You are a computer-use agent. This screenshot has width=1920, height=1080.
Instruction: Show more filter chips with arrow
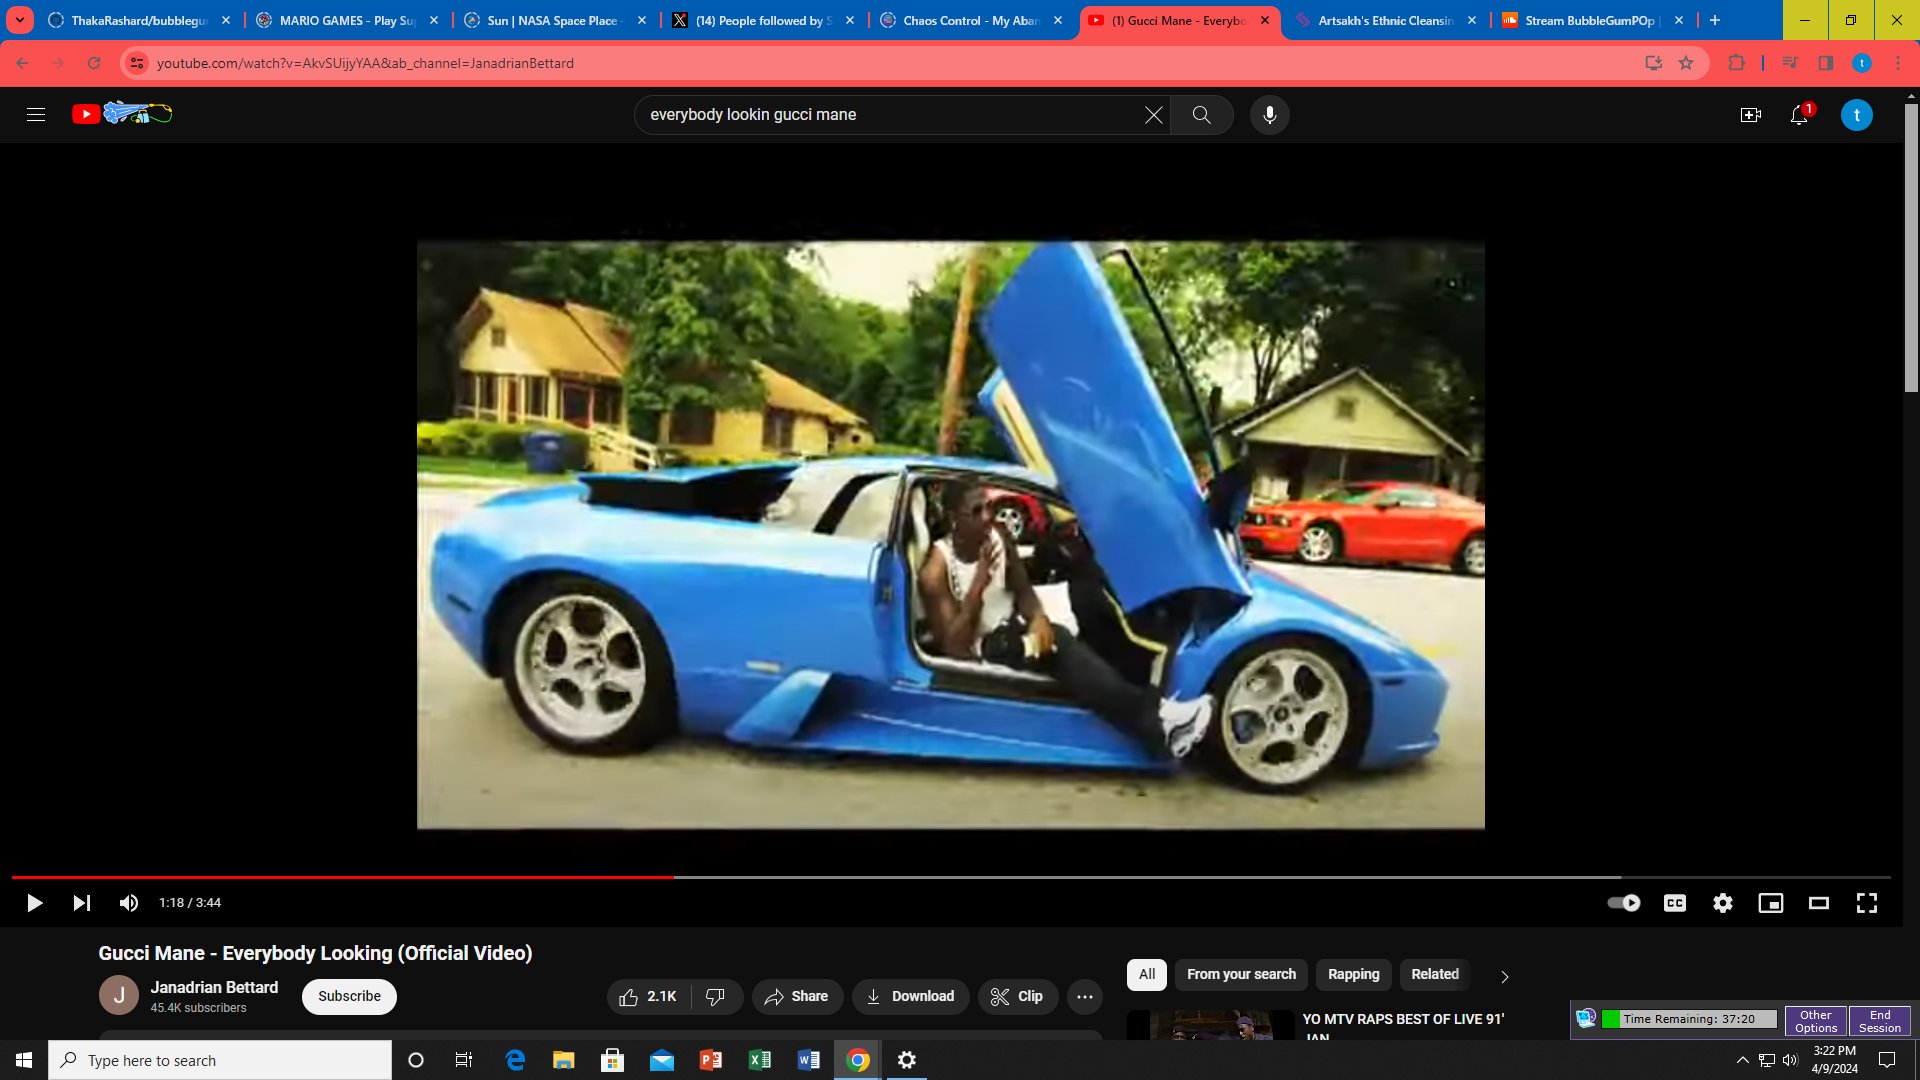(x=1504, y=977)
